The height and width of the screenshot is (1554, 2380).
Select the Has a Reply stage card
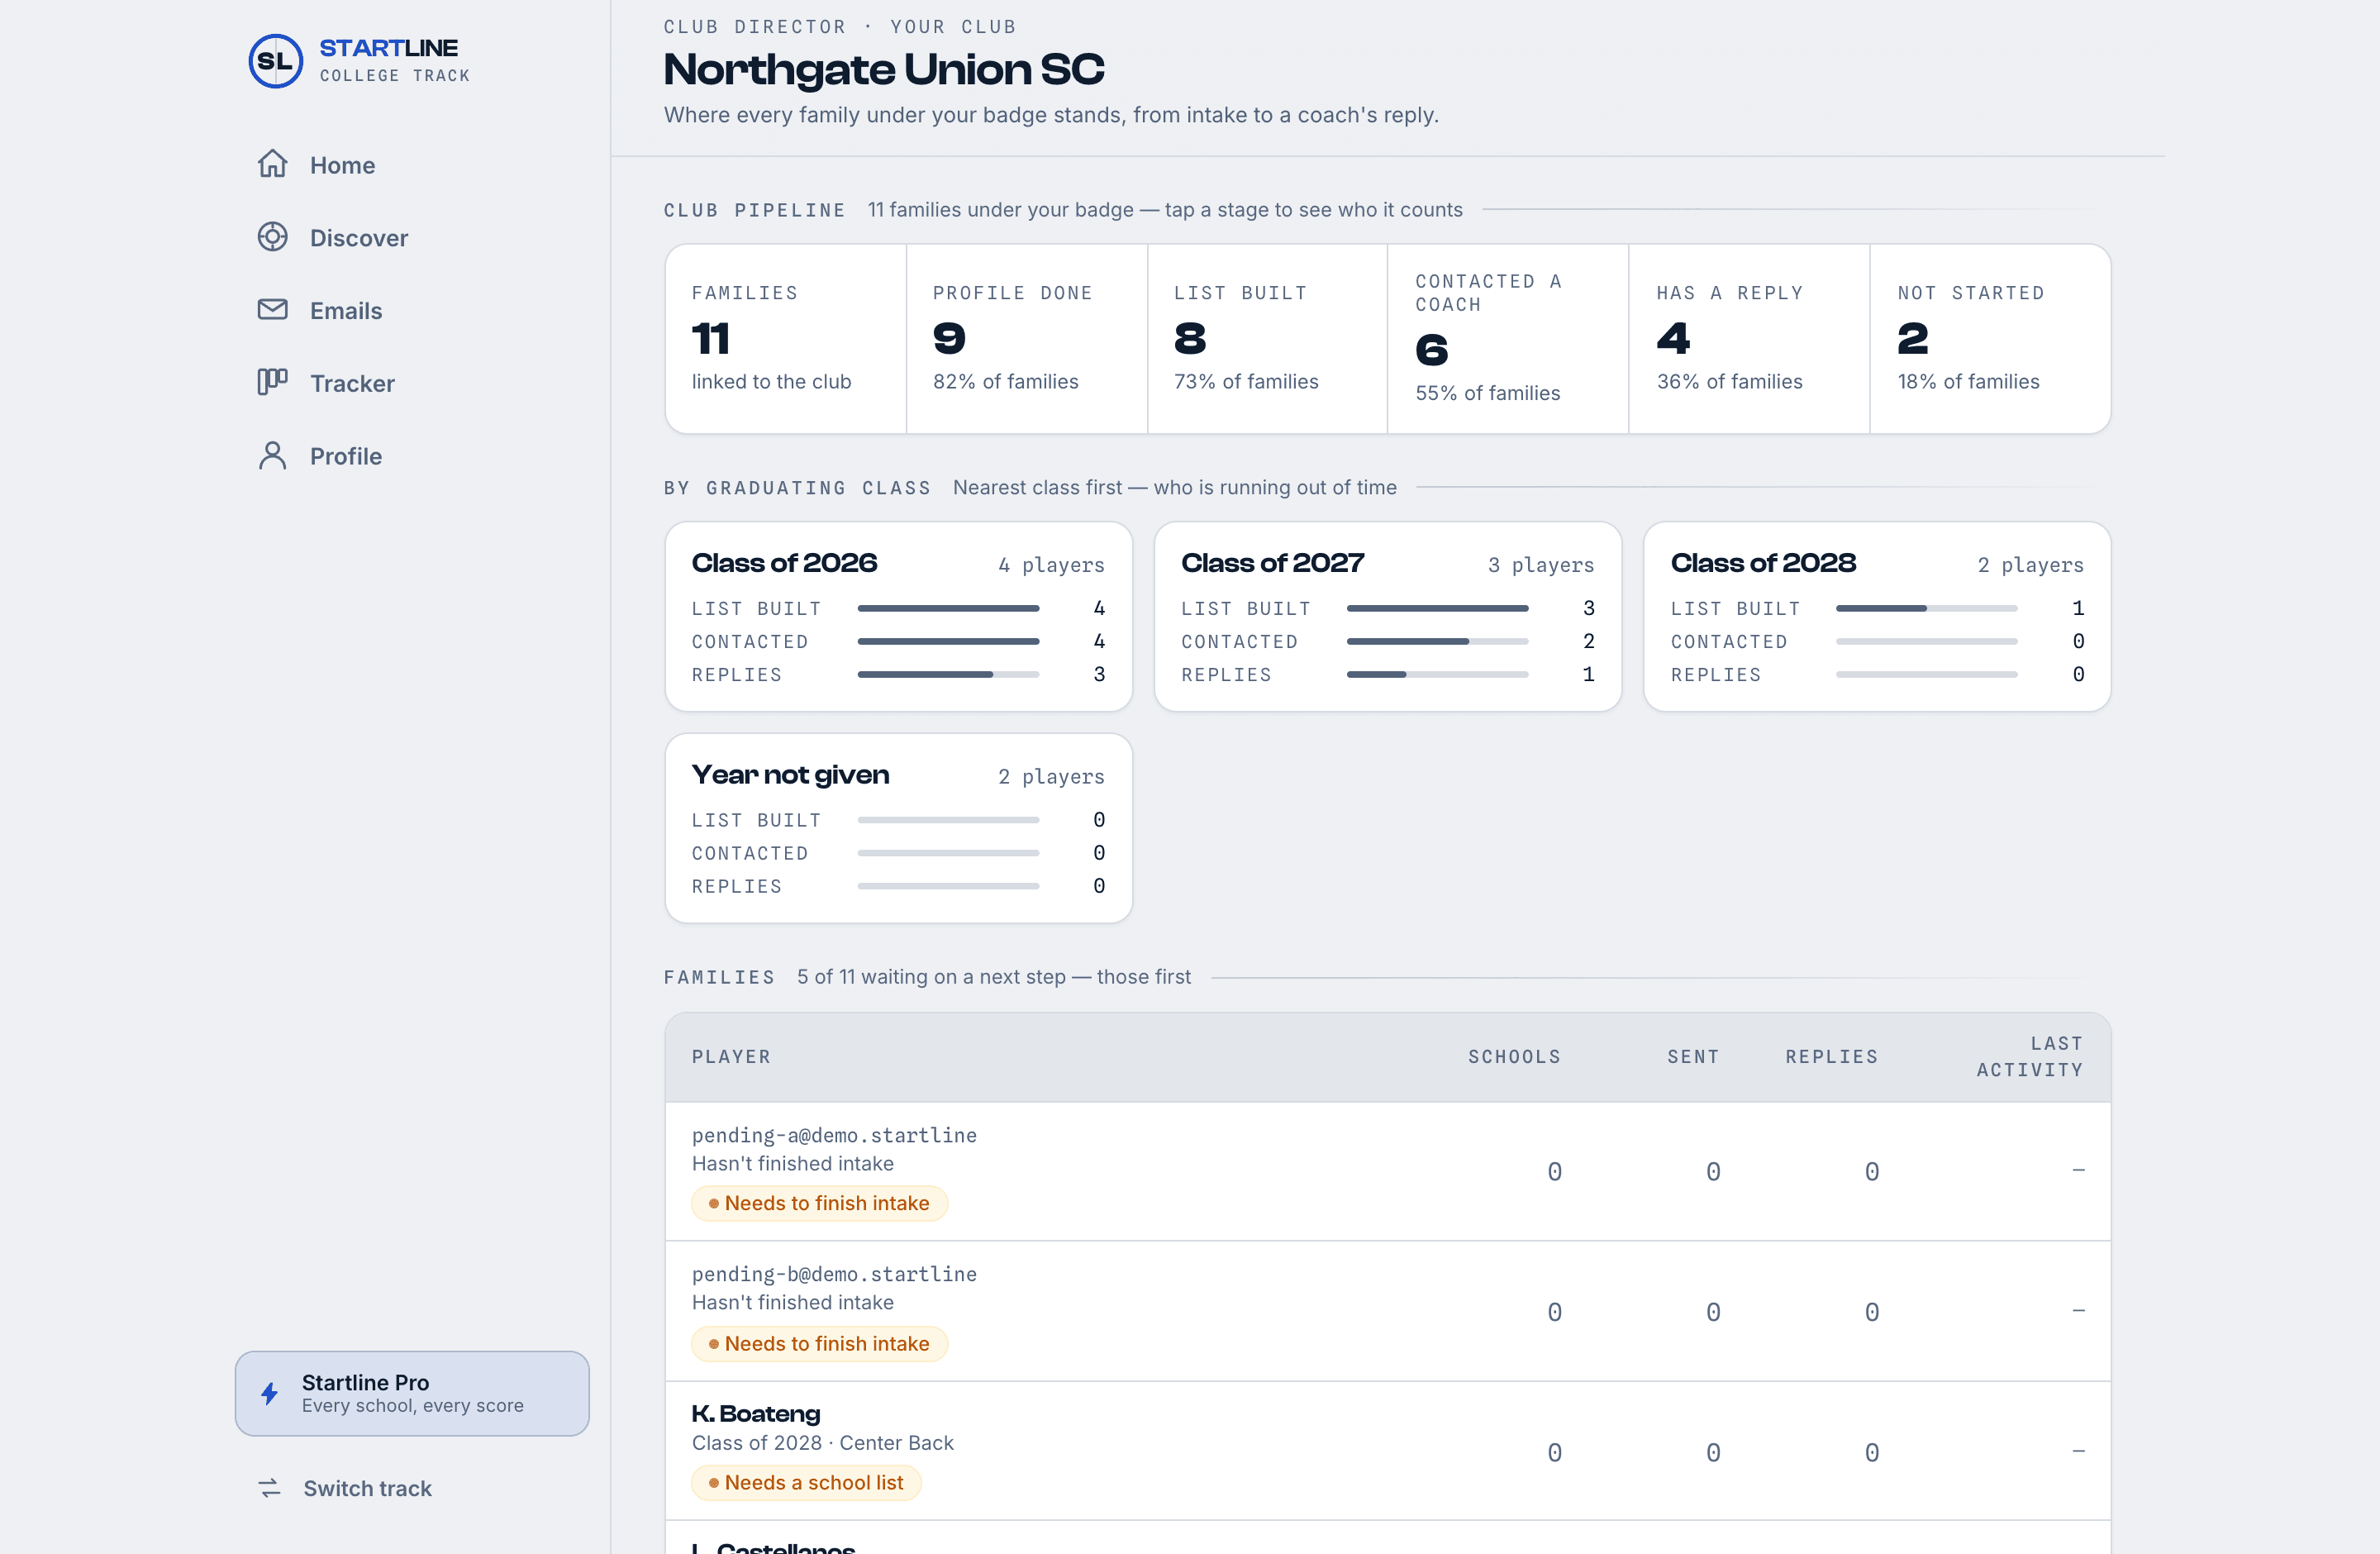pos(1749,339)
